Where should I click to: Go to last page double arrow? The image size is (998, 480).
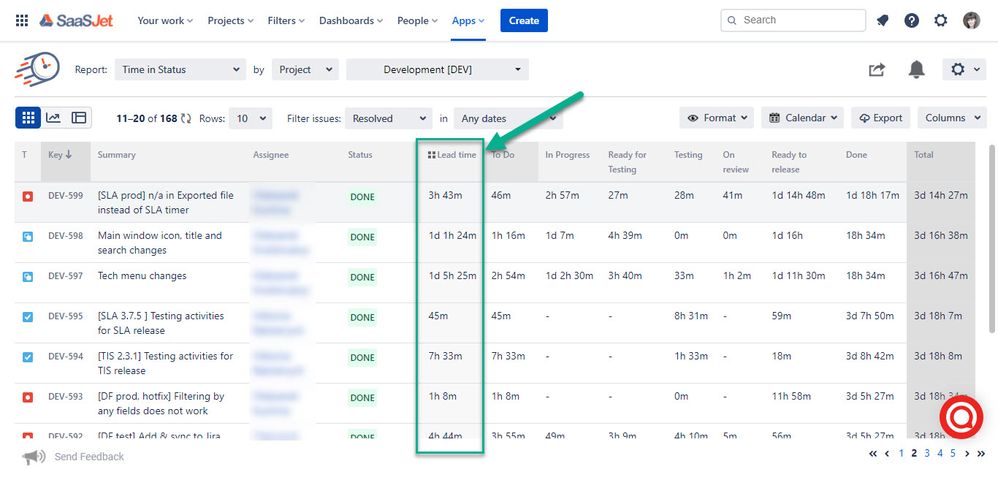click(x=981, y=454)
